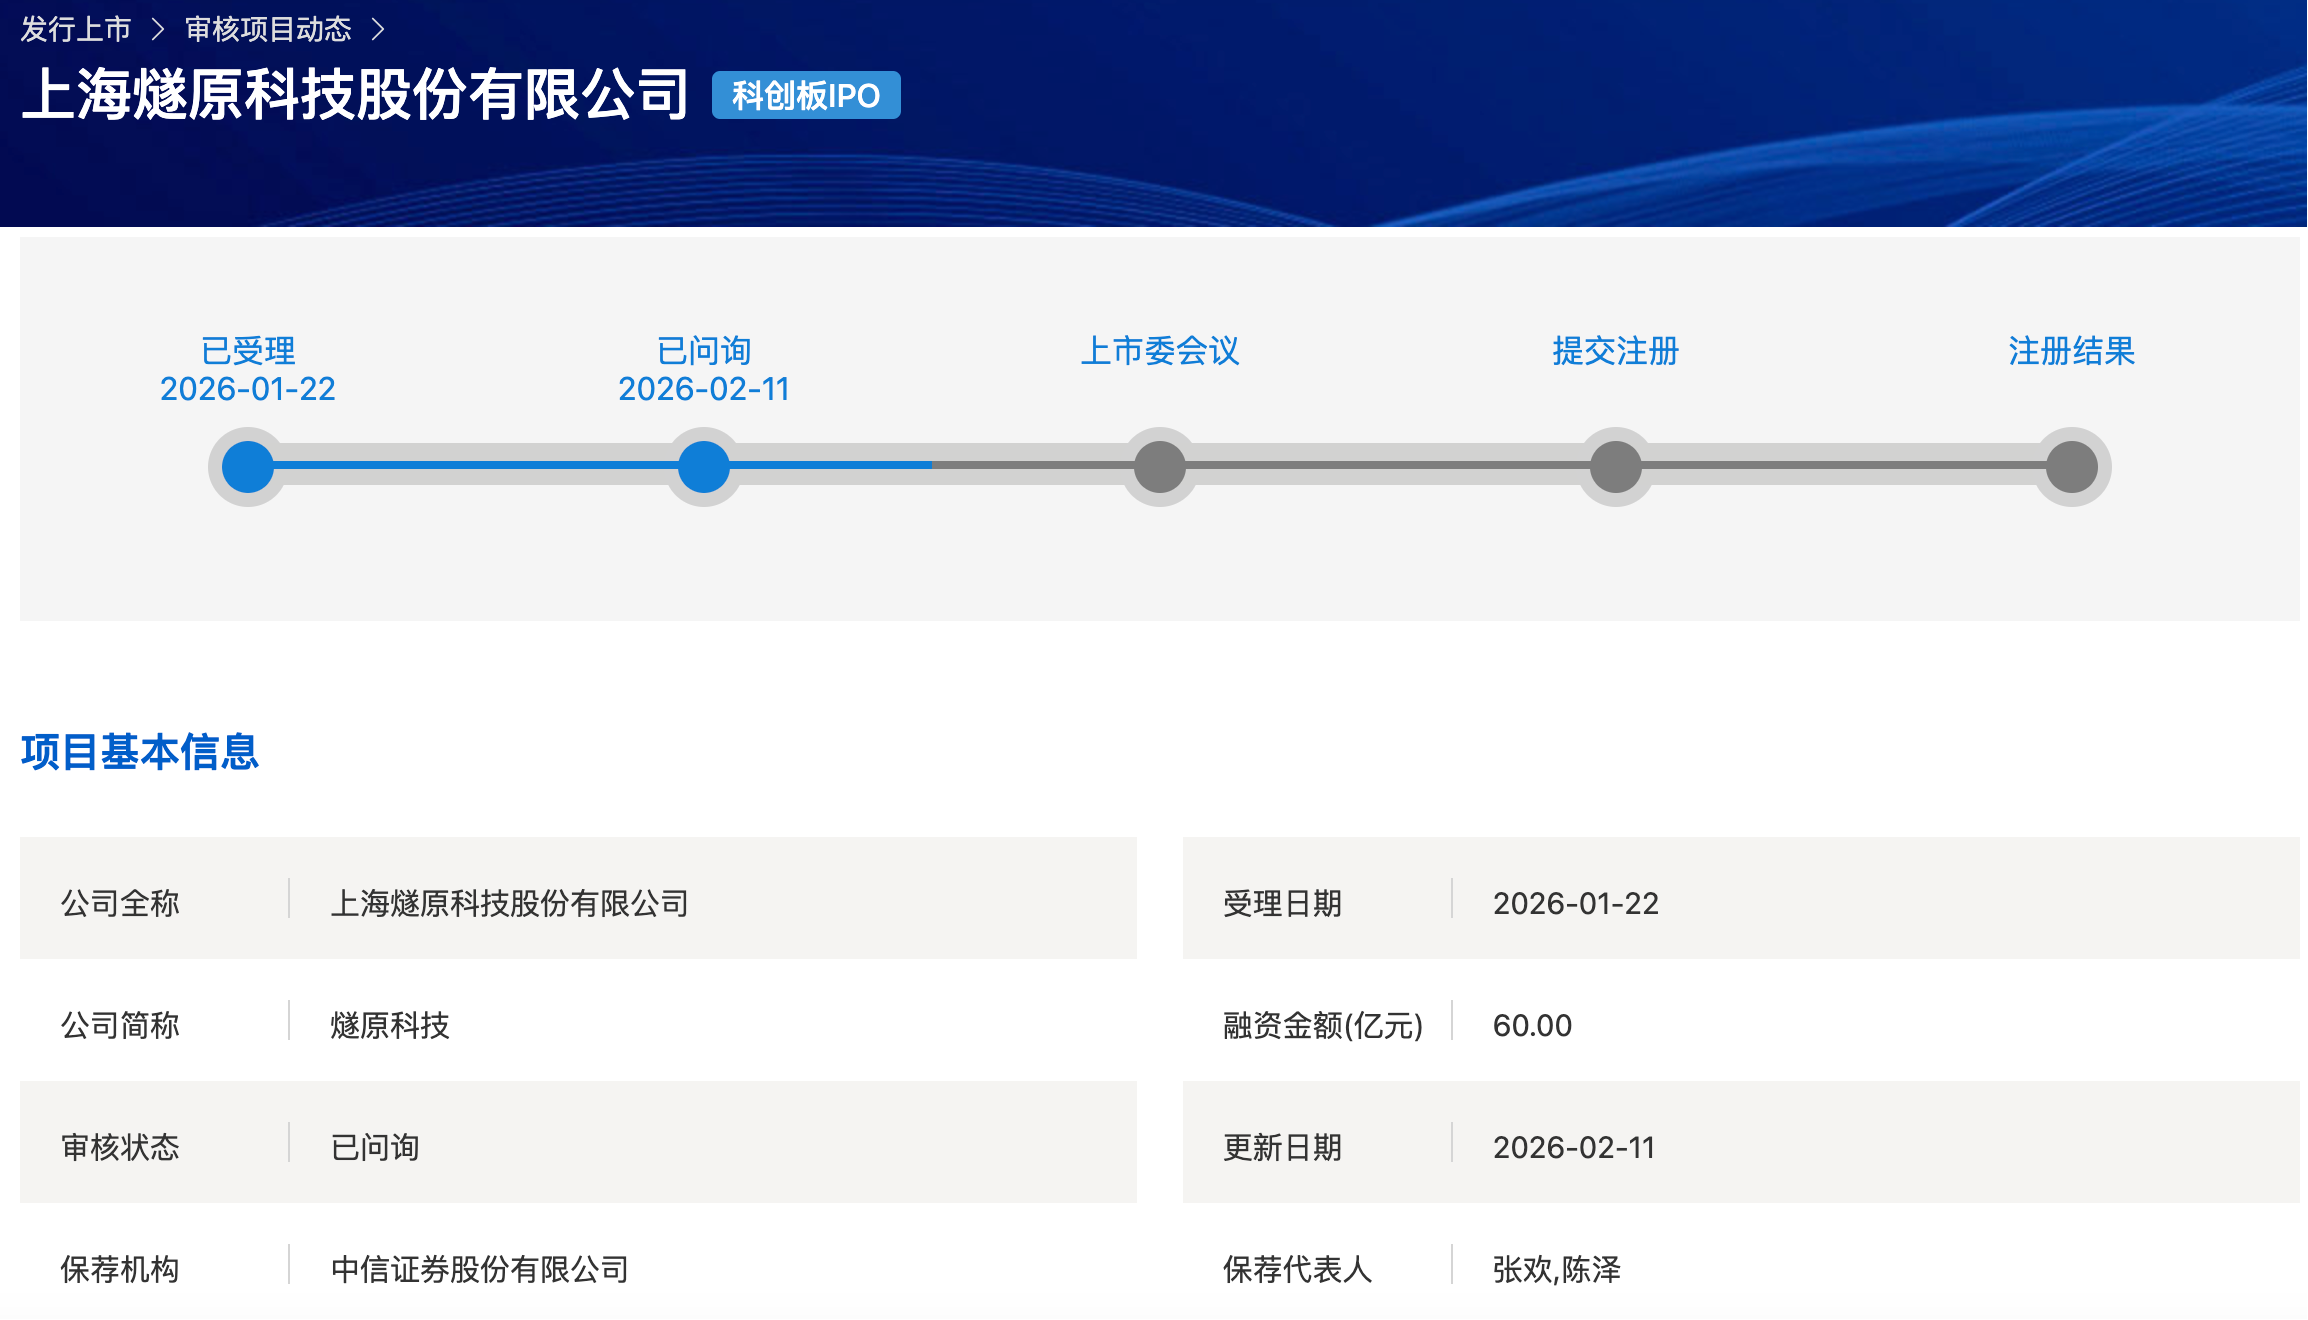Viewport: 2308px width, 1320px height.
Task: Click the 发行上市 breadcrumb link
Action: (x=76, y=30)
